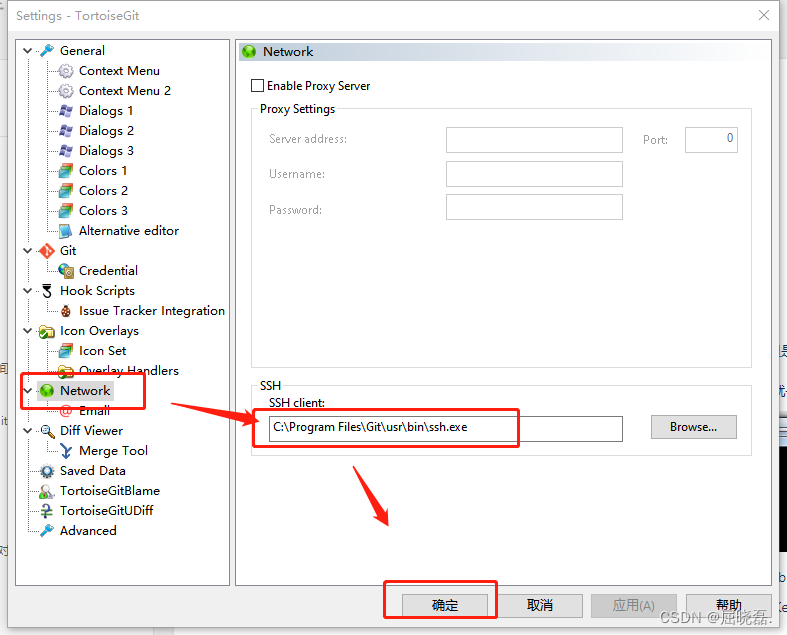Collapse the Diff Viewer tree node
This screenshot has width=787, height=635.
click(x=28, y=431)
